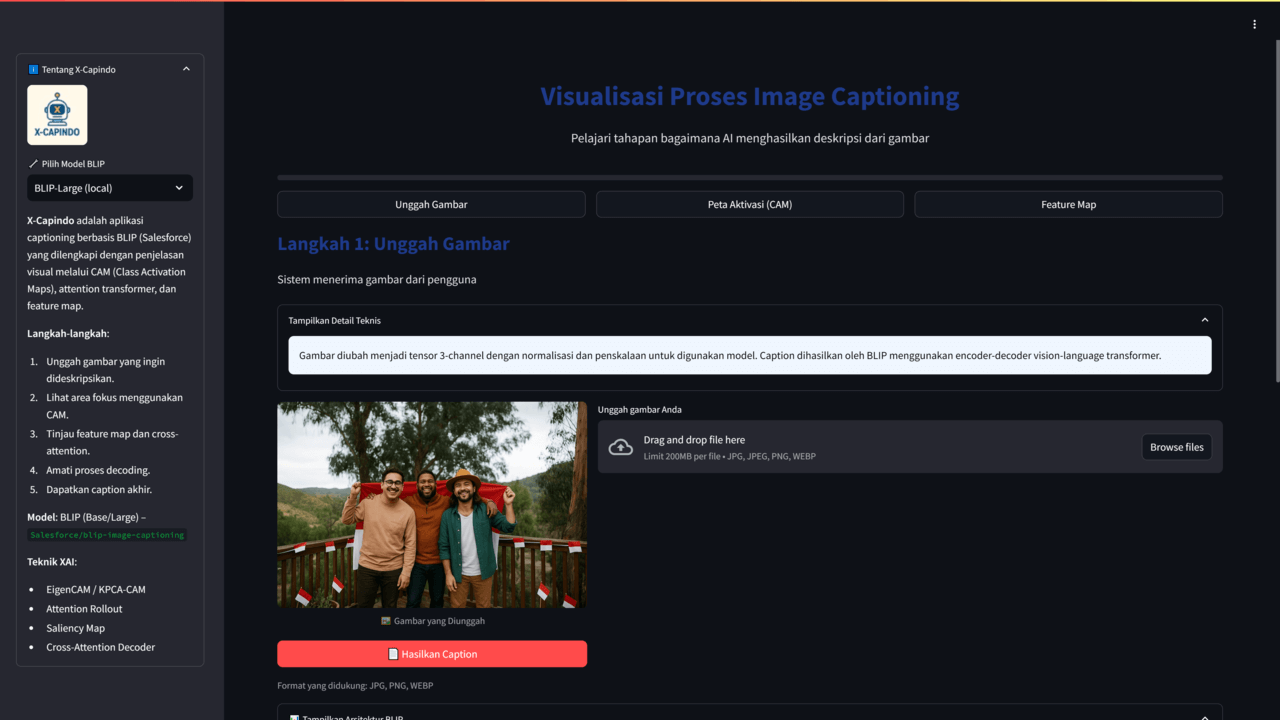Click the step progress bar

click(x=749, y=178)
